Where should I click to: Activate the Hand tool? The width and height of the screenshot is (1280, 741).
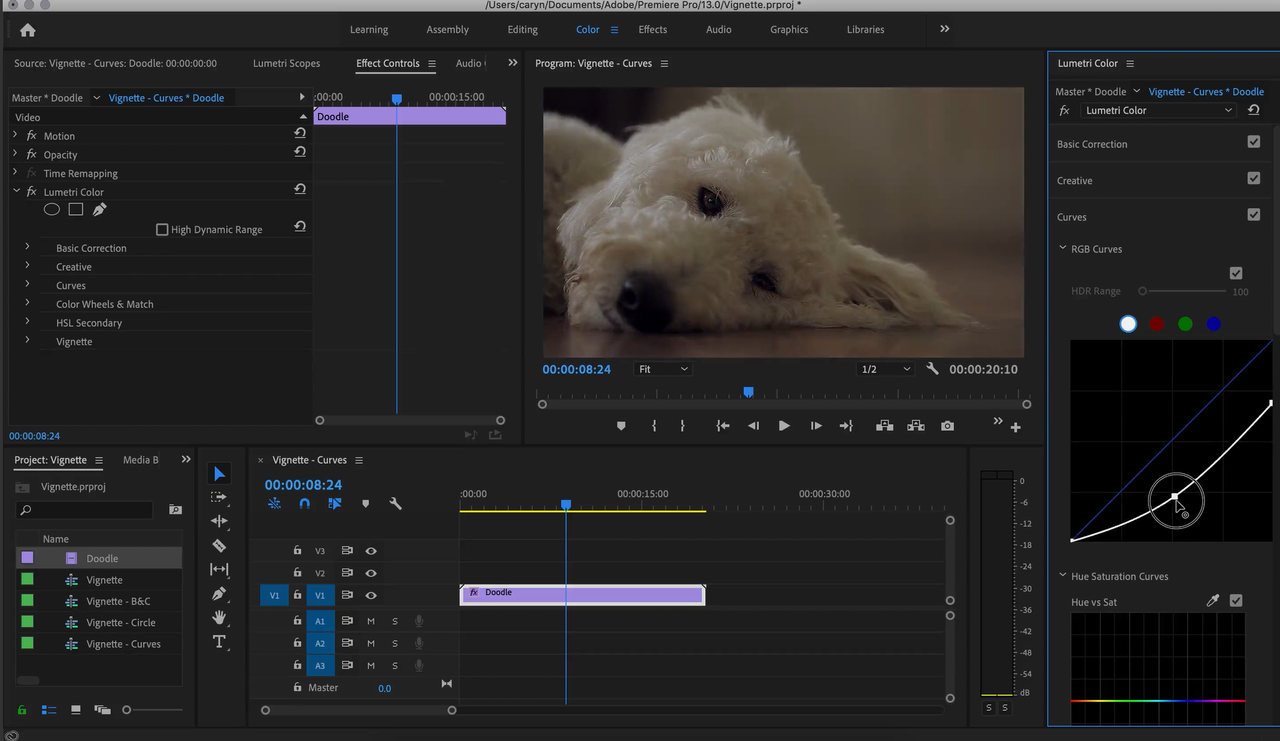tap(220, 617)
